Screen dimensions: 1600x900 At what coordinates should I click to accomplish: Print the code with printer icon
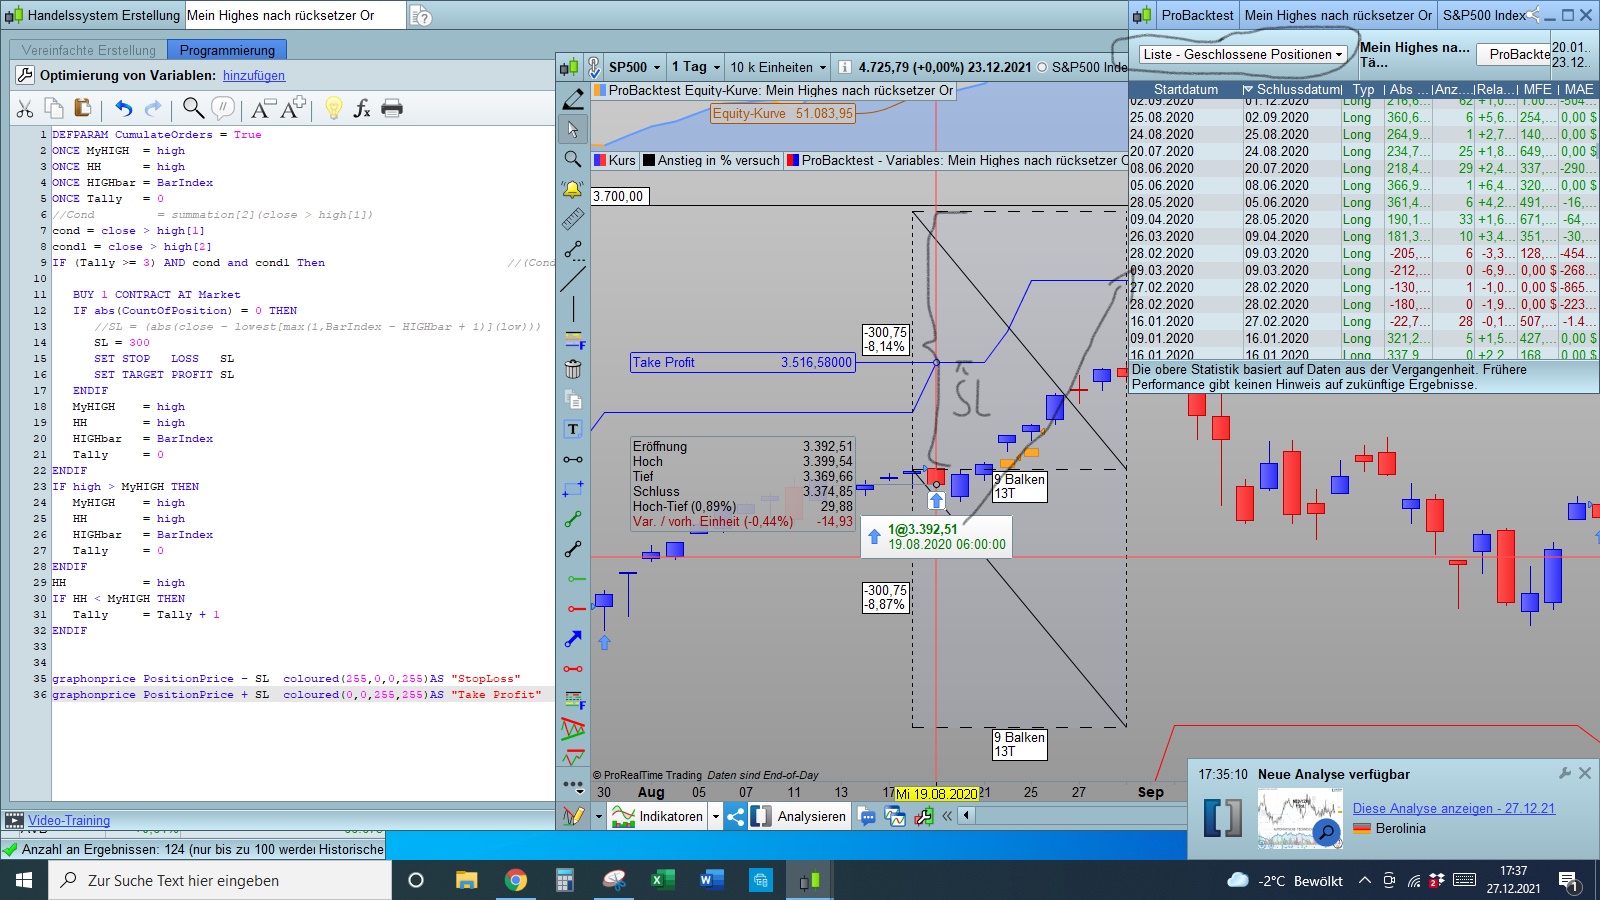coord(392,108)
